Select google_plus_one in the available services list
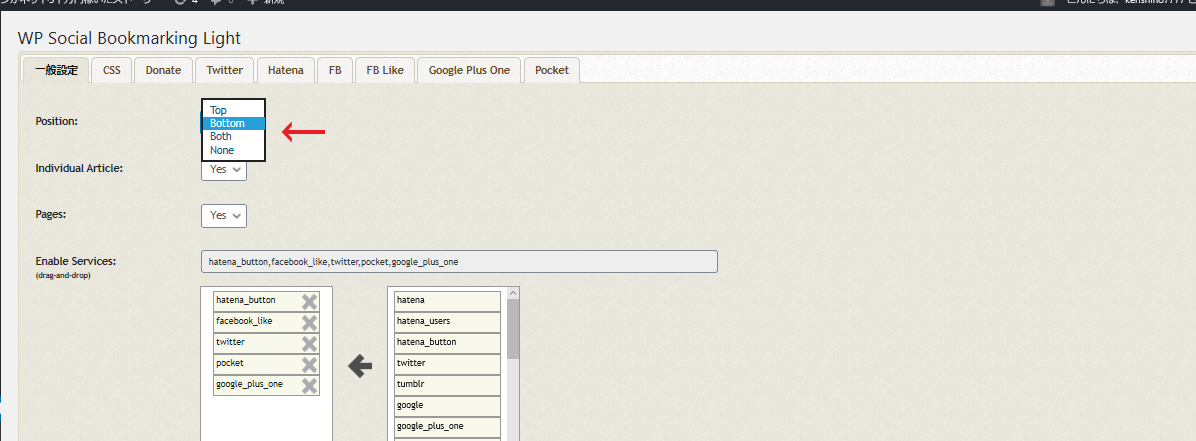The height and width of the screenshot is (441, 1196). 448,427
